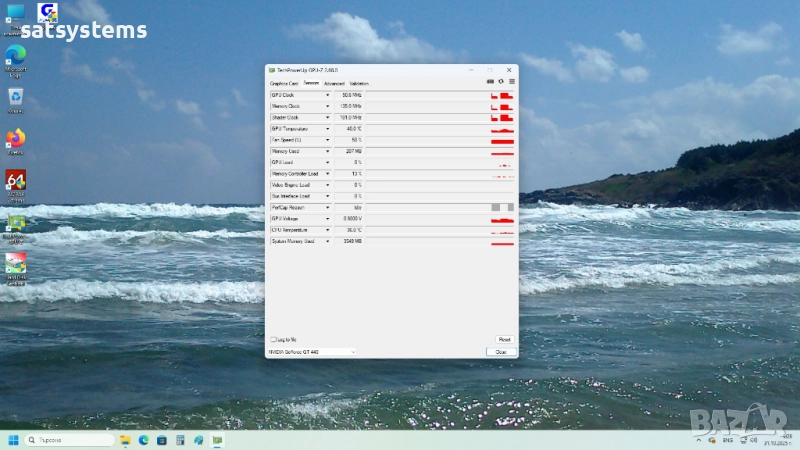The width and height of the screenshot is (800, 450).
Task: Expand the GPU Temperature sensor dropdown
Action: [327, 129]
